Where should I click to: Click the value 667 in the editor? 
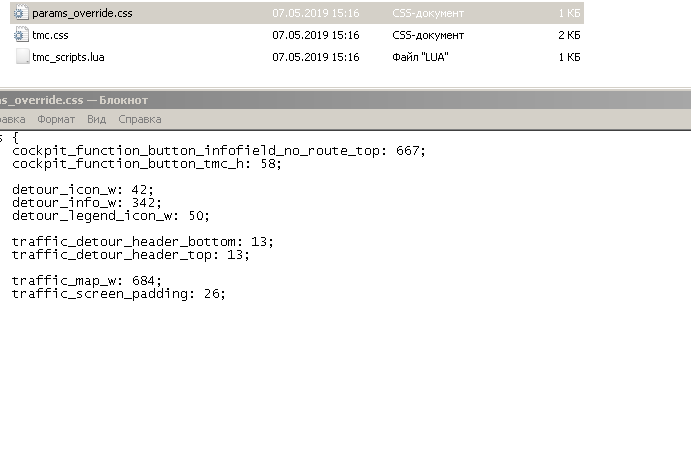(x=408, y=151)
